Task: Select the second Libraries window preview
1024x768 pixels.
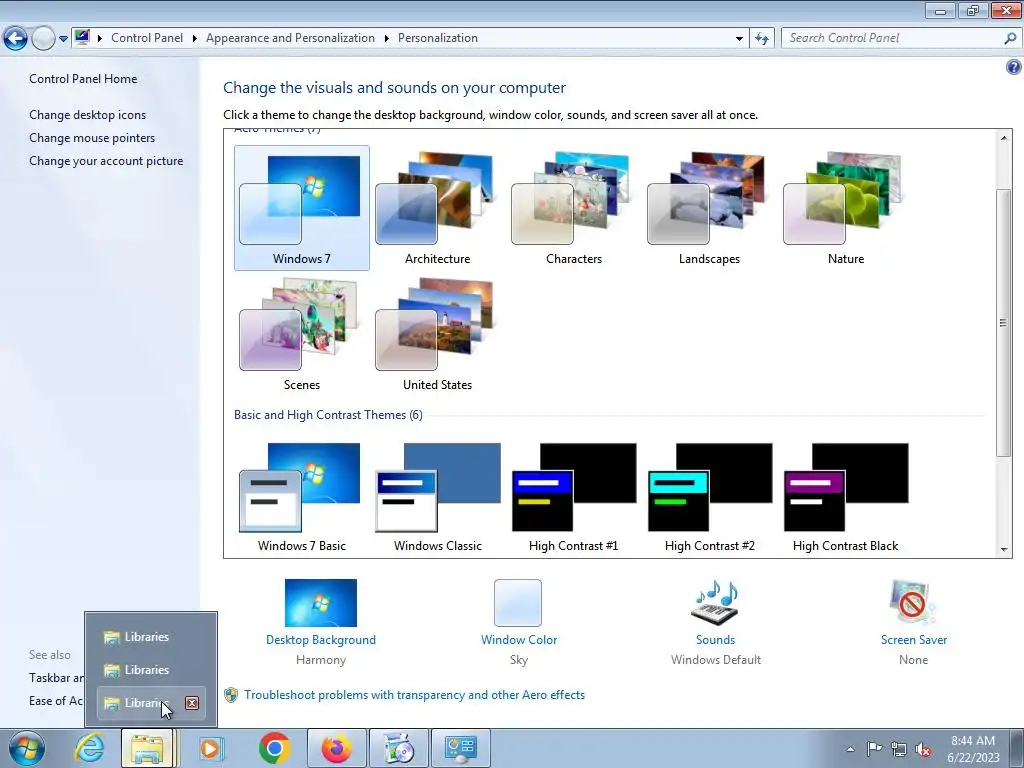Action: (x=151, y=670)
